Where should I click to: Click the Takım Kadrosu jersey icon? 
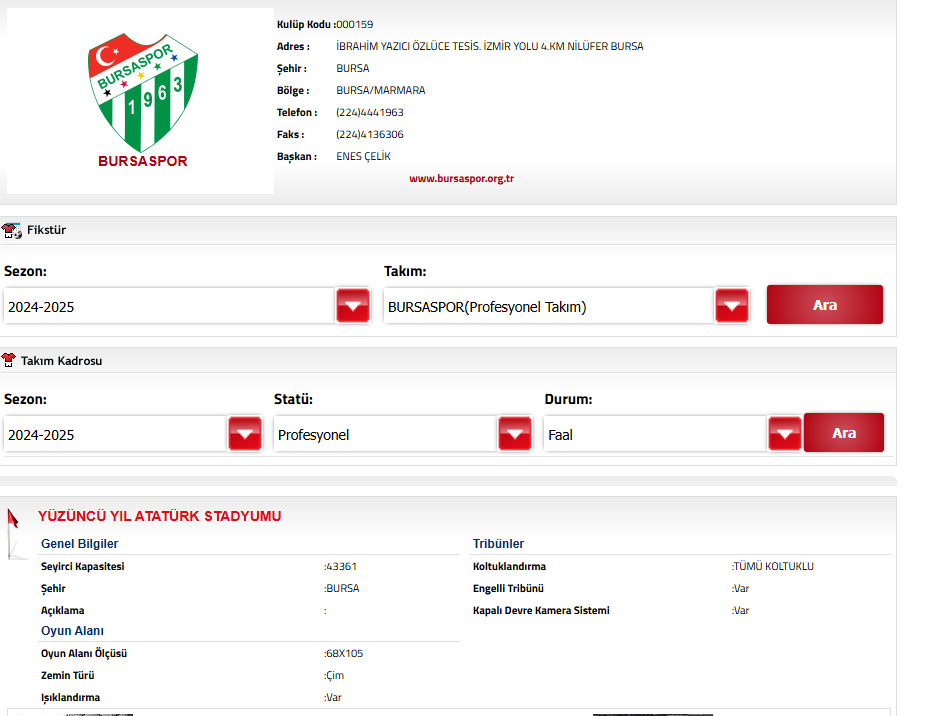point(9,361)
